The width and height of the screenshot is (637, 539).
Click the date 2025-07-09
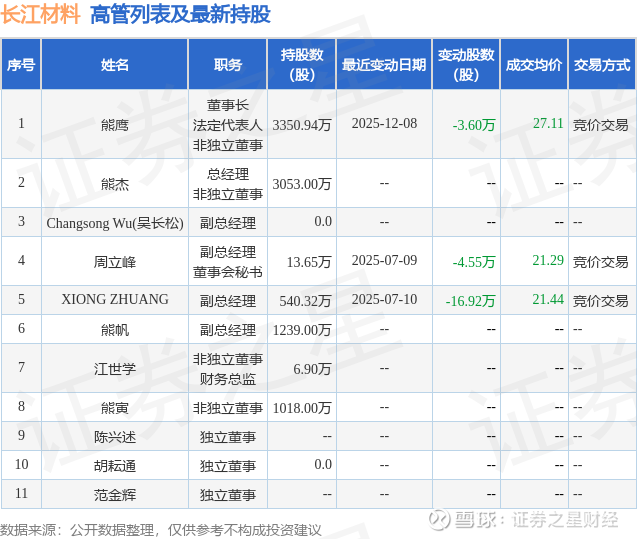[x=384, y=260]
